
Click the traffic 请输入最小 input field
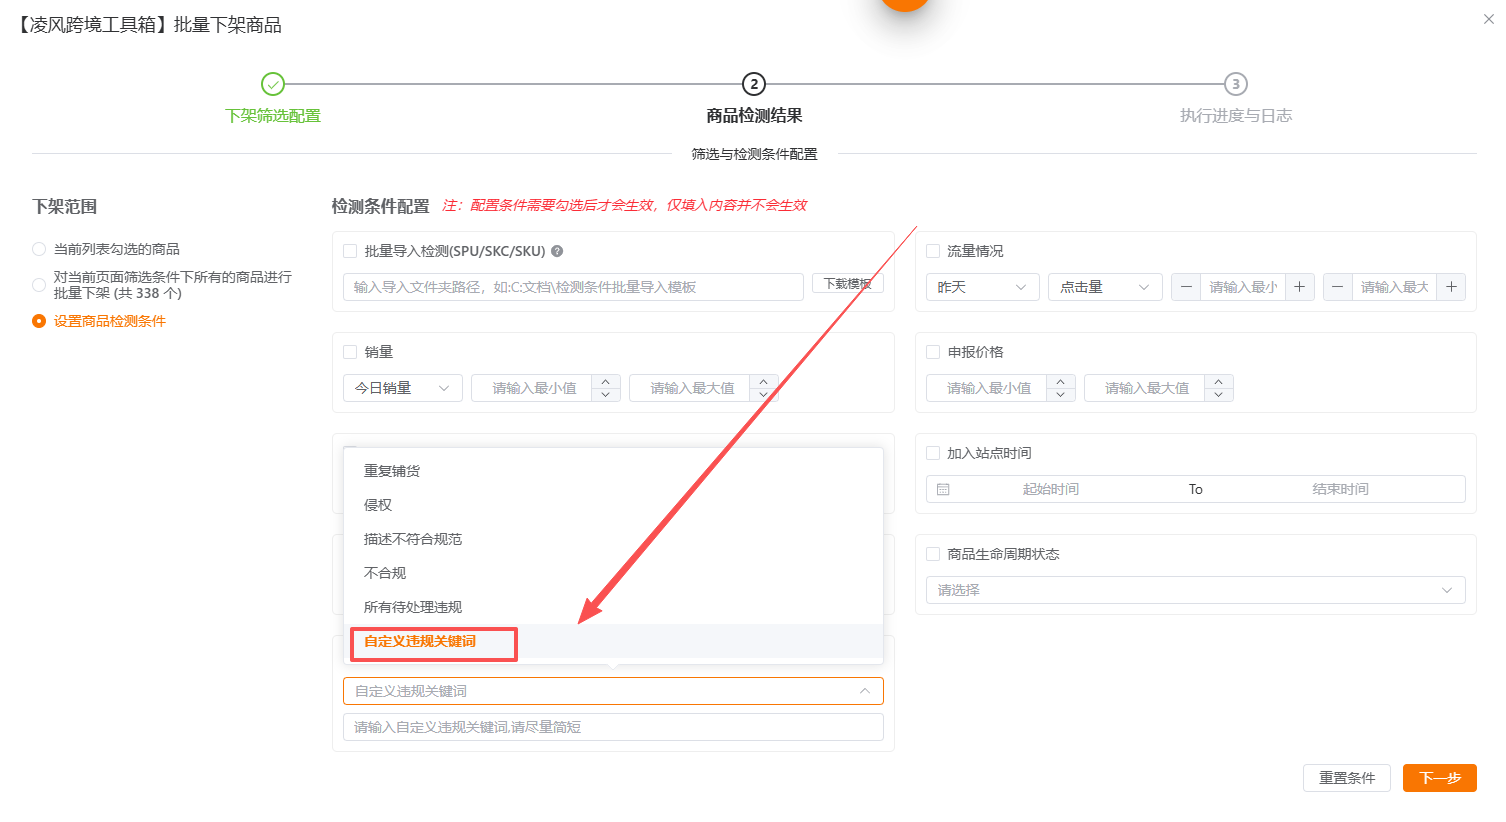point(1243,287)
